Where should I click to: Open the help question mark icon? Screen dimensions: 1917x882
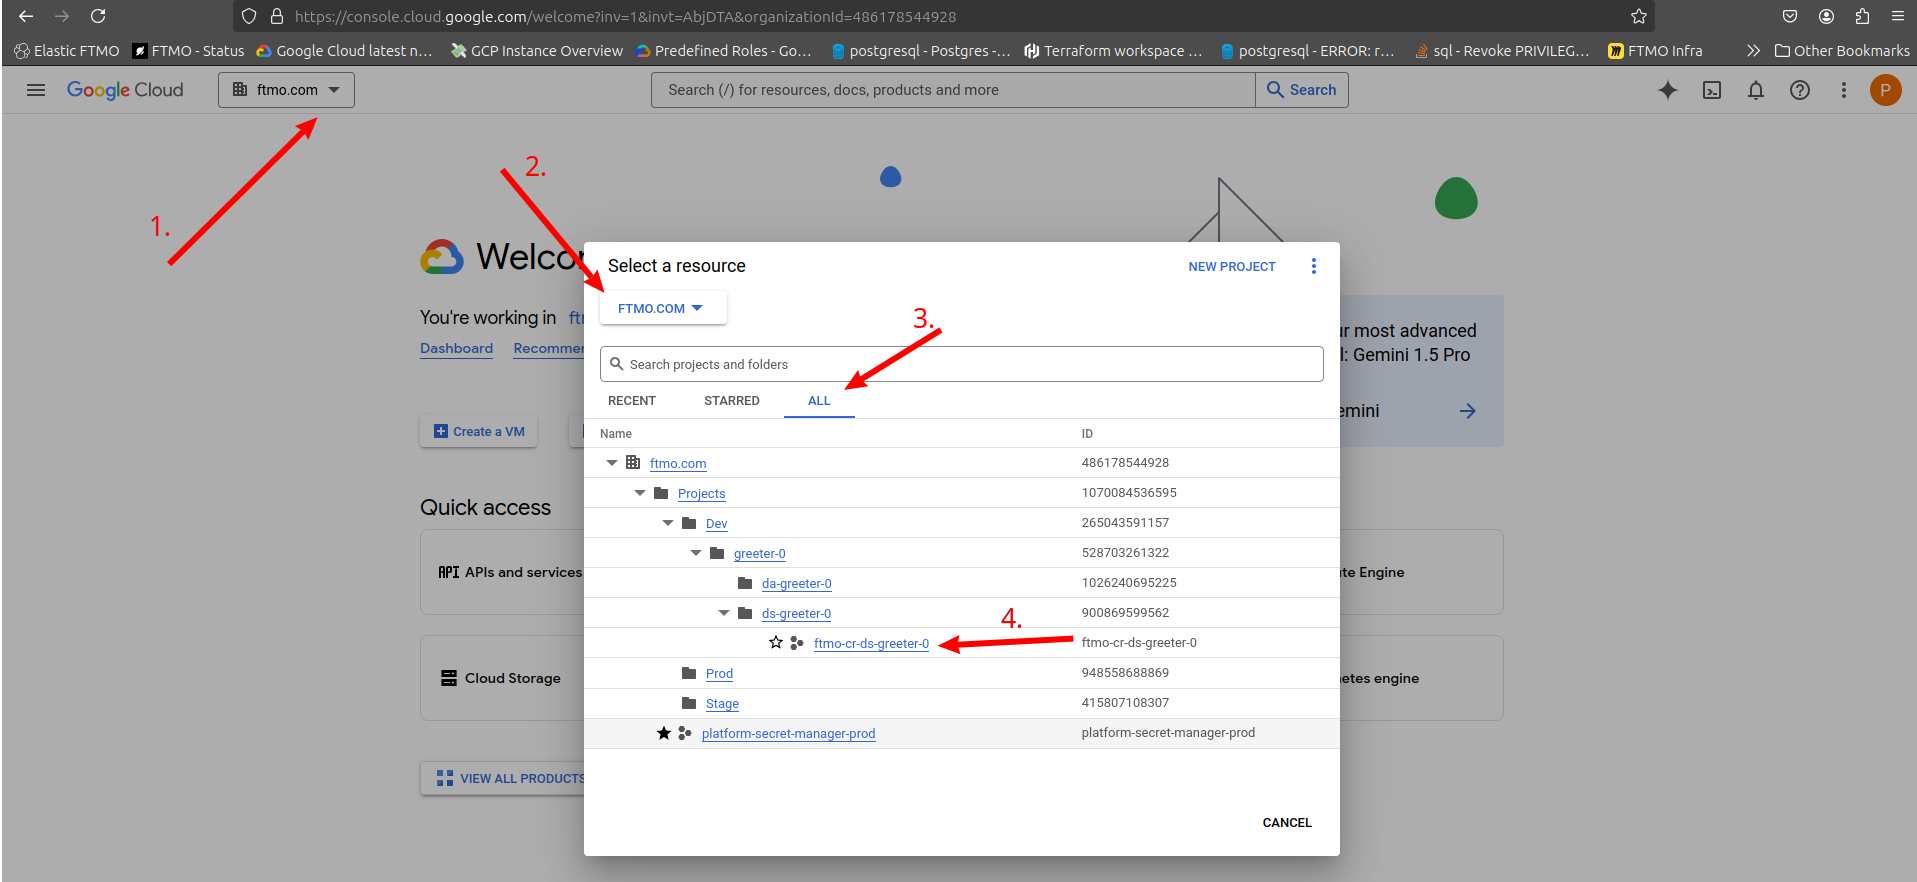1799,90
